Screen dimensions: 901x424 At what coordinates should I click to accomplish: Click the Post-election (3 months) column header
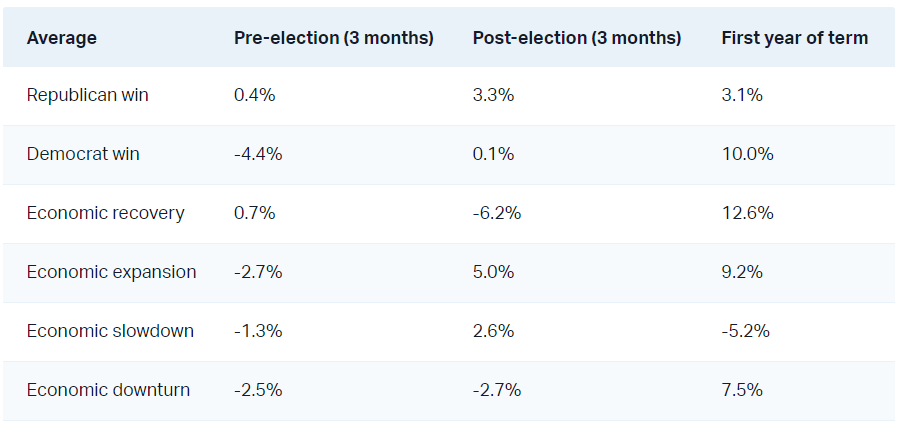coord(576,38)
